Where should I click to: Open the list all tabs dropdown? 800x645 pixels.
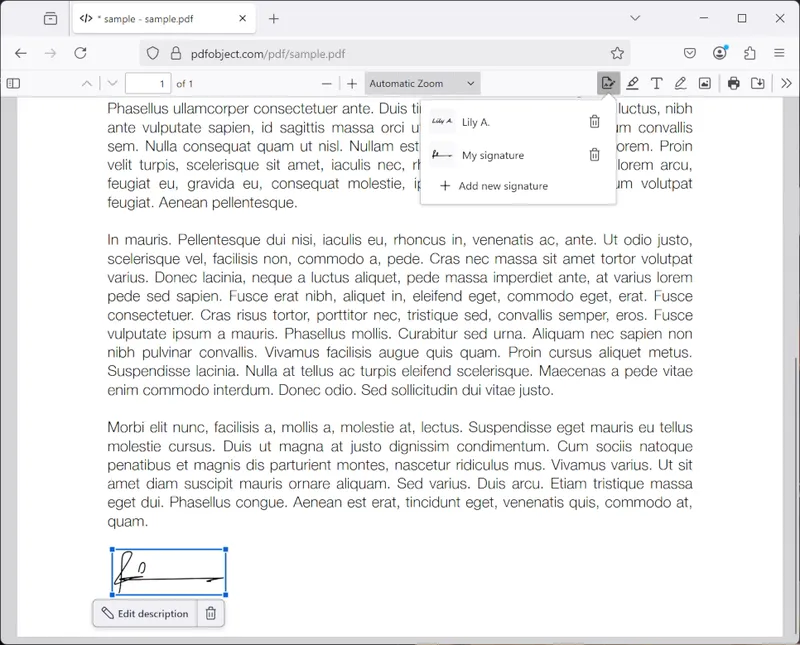[x=635, y=18]
